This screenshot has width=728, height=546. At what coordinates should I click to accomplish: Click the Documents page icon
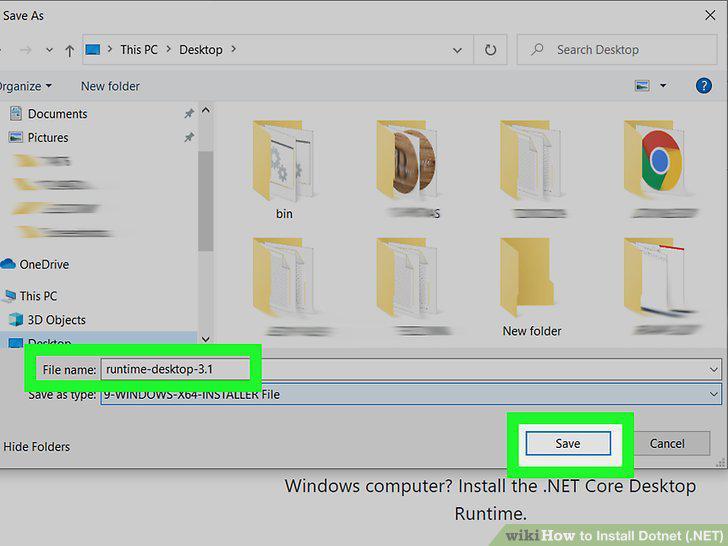click(x=16, y=113)
